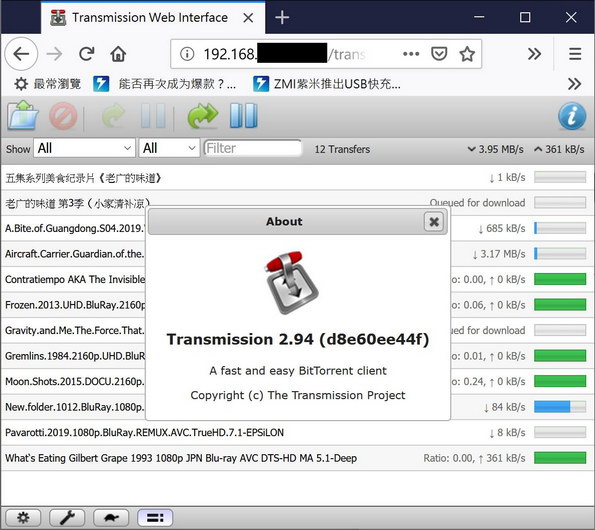
Task: Close the About dialog
Action: [x=434, y=221]
